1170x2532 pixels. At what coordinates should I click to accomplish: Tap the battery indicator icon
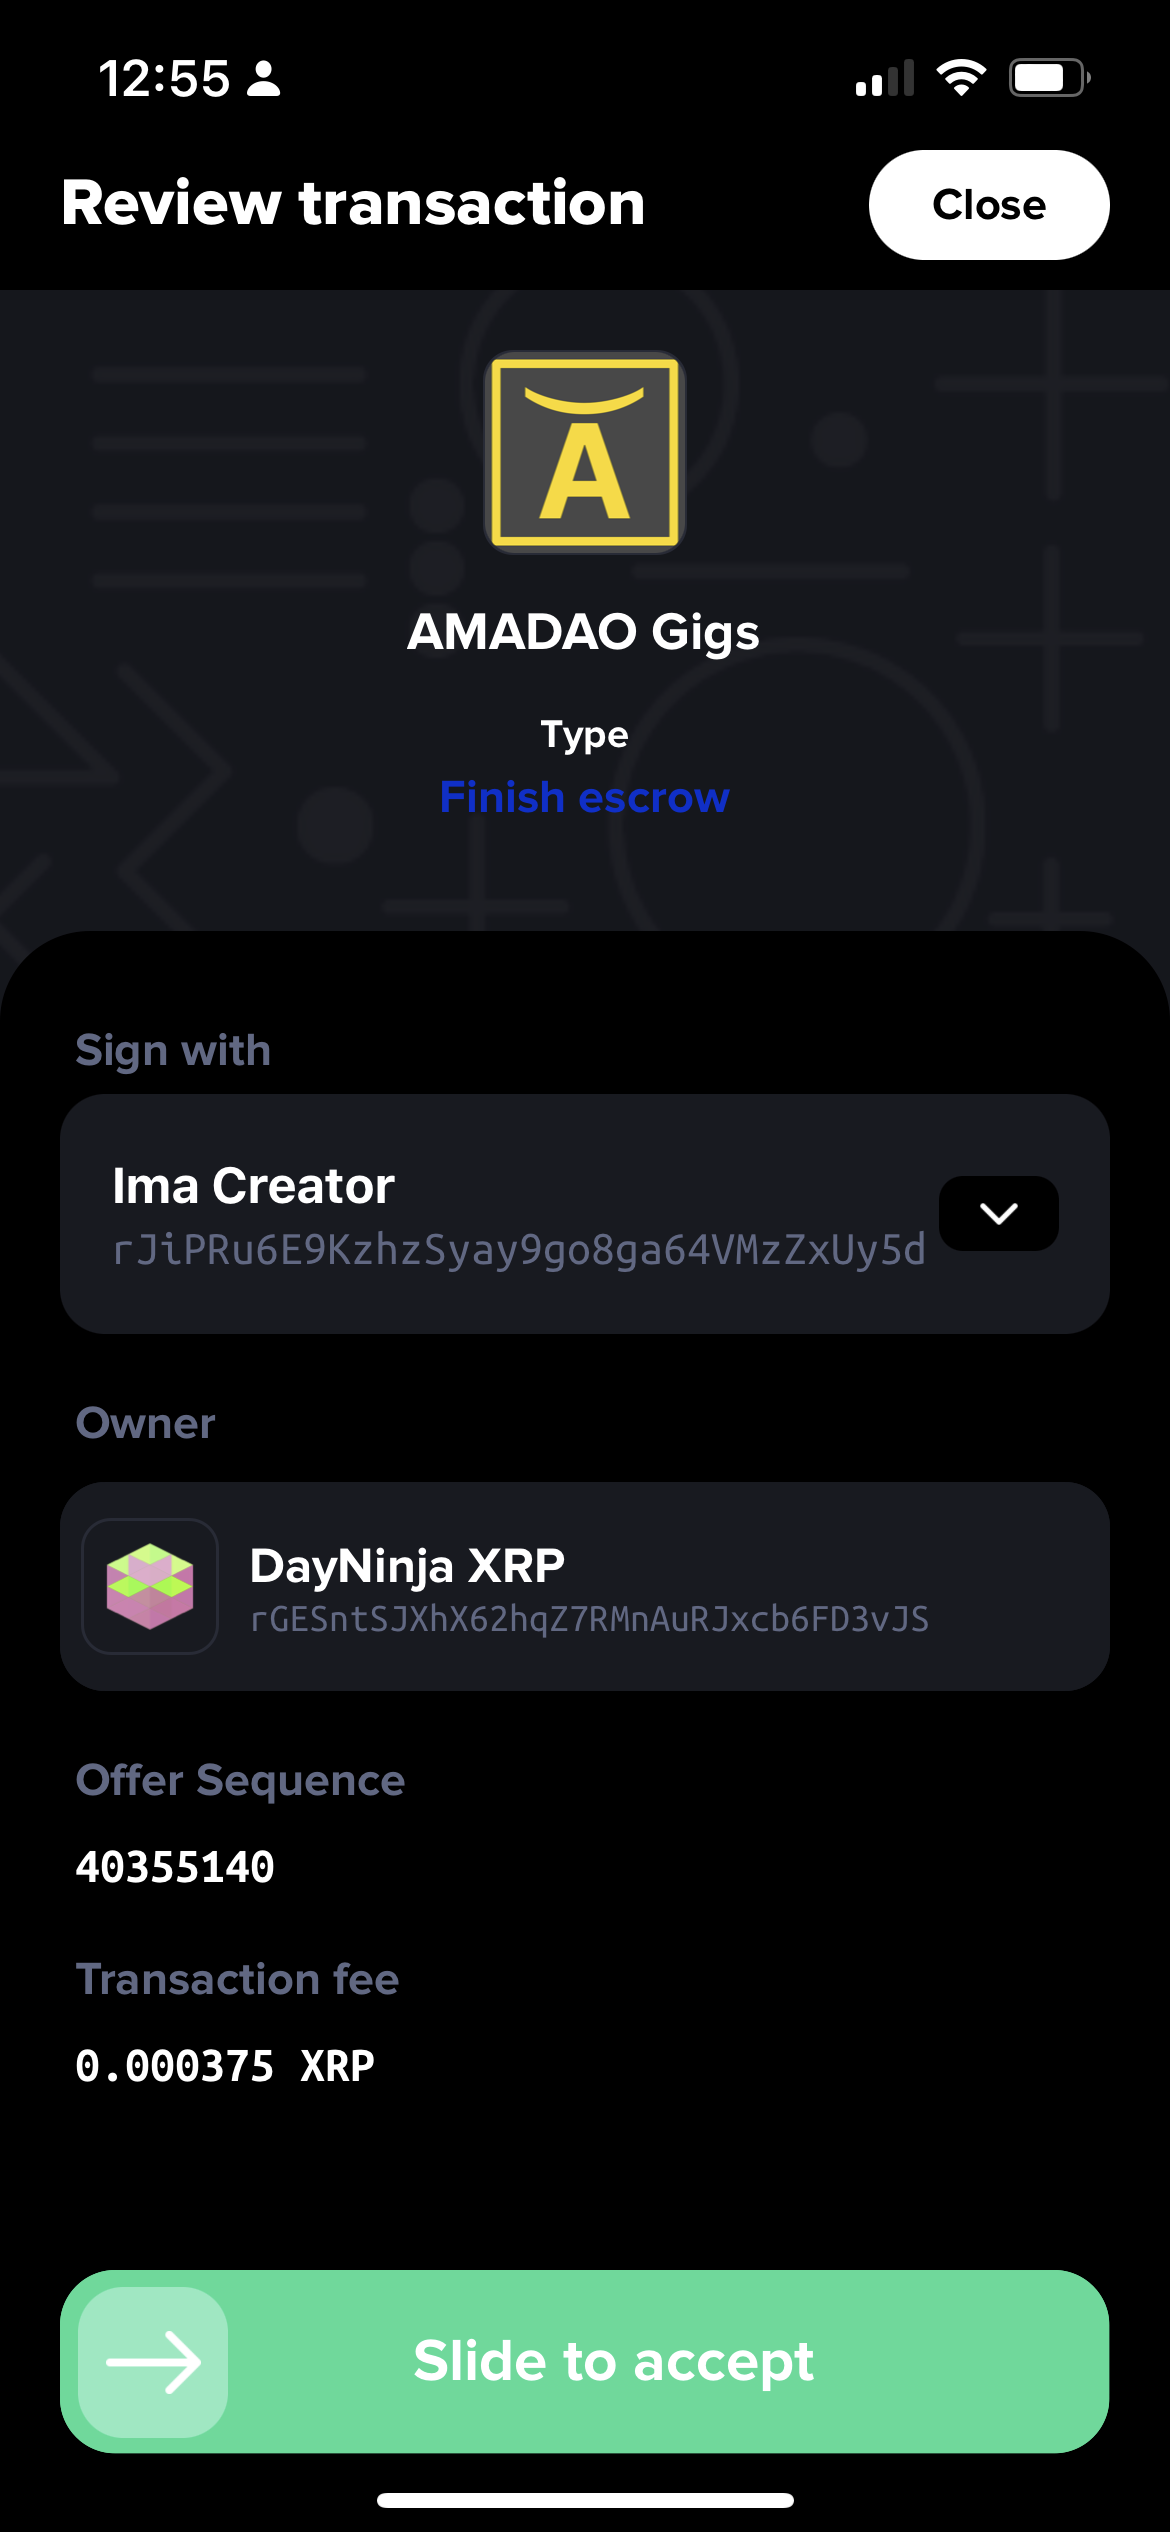pos(1048,78)
